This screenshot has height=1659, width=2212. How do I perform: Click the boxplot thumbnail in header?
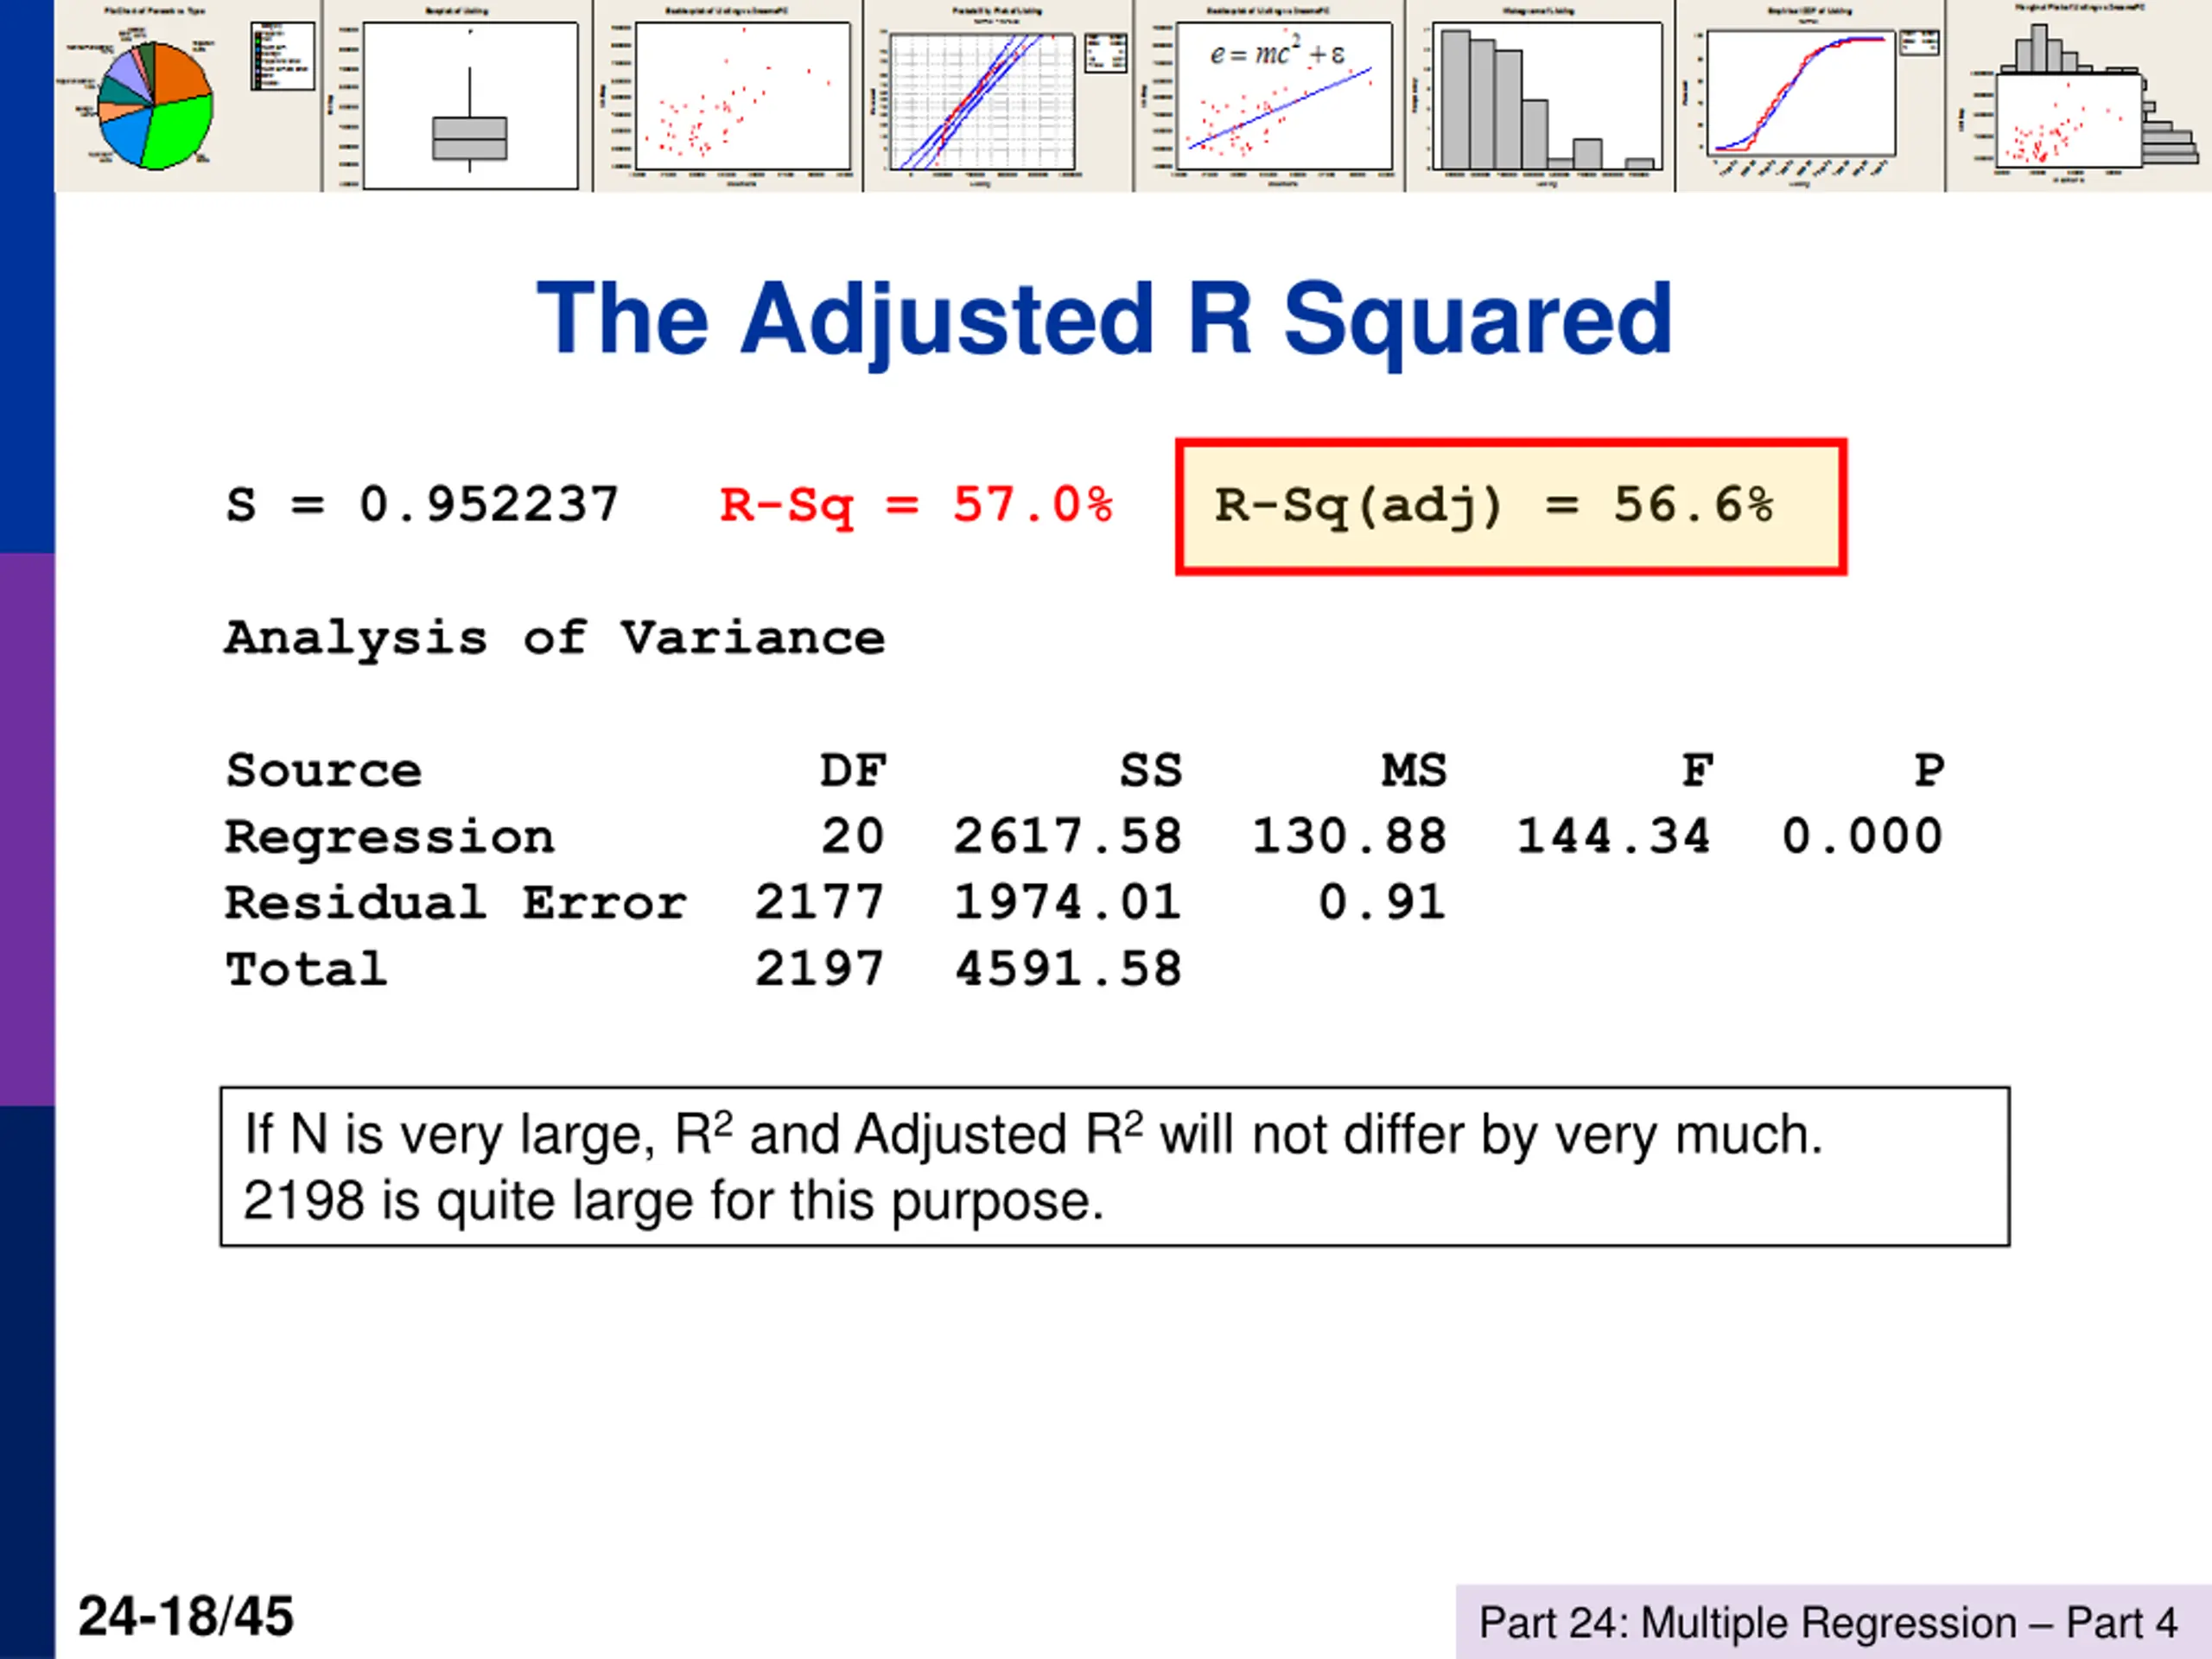(x=458, y=97)
